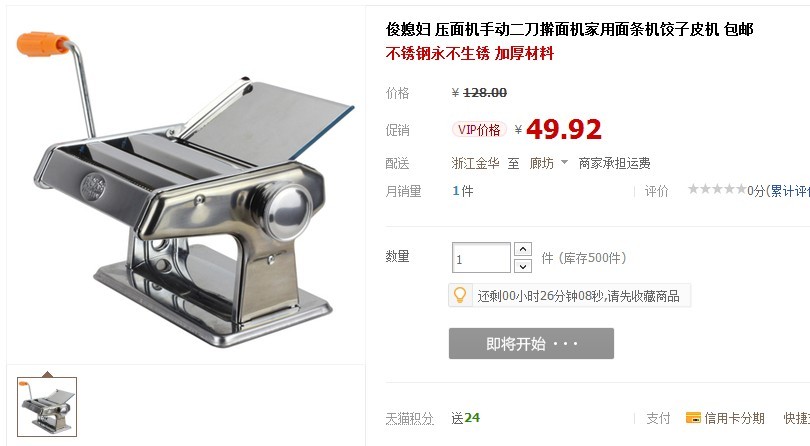
Task: Click the five-star rating icons
Action: point(717,190)
